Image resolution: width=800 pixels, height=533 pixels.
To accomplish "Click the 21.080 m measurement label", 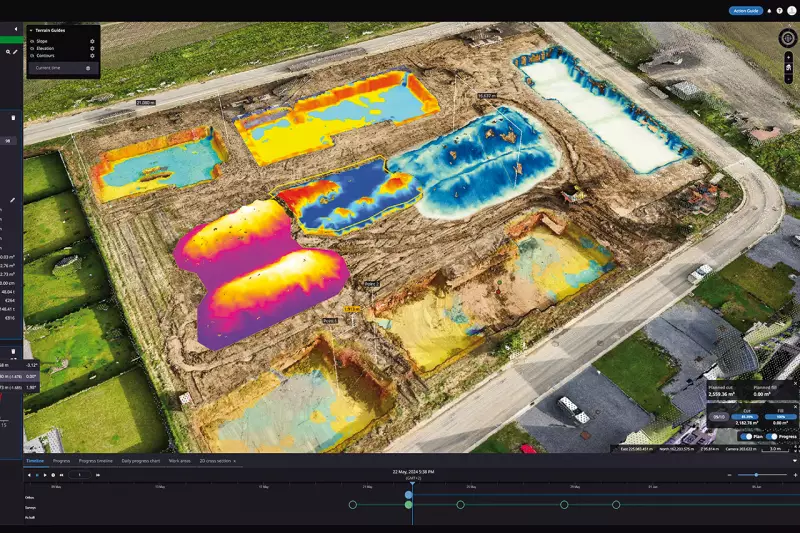I will coord(145,103).
